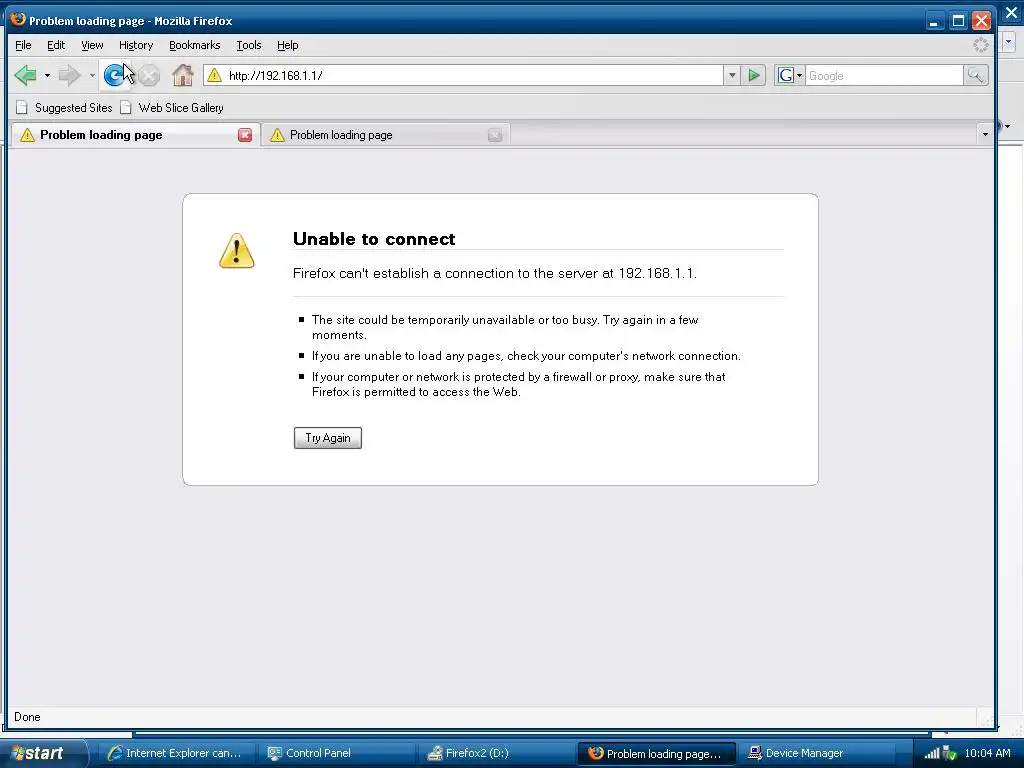The image size is (1024, 768).
Task: Expand the address bar history dropdown
Action: click(732, 76)
